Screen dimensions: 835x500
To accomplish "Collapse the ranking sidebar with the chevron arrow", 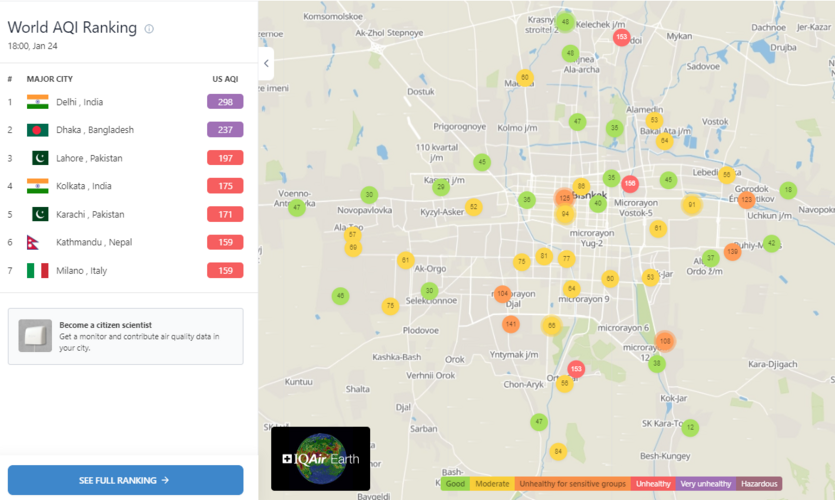I will click(x=266, y=64).
